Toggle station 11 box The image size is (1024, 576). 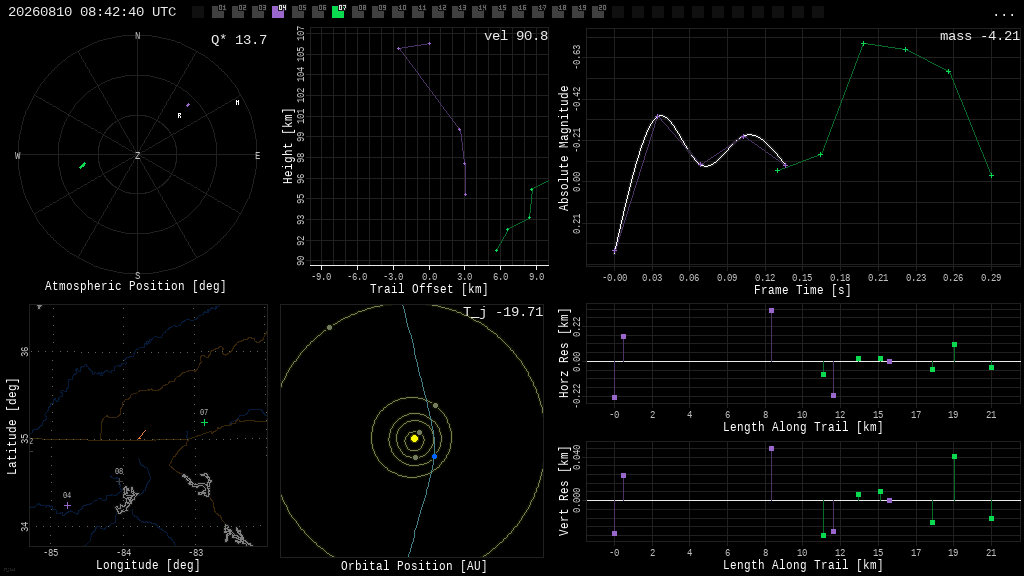coord(417,12)
